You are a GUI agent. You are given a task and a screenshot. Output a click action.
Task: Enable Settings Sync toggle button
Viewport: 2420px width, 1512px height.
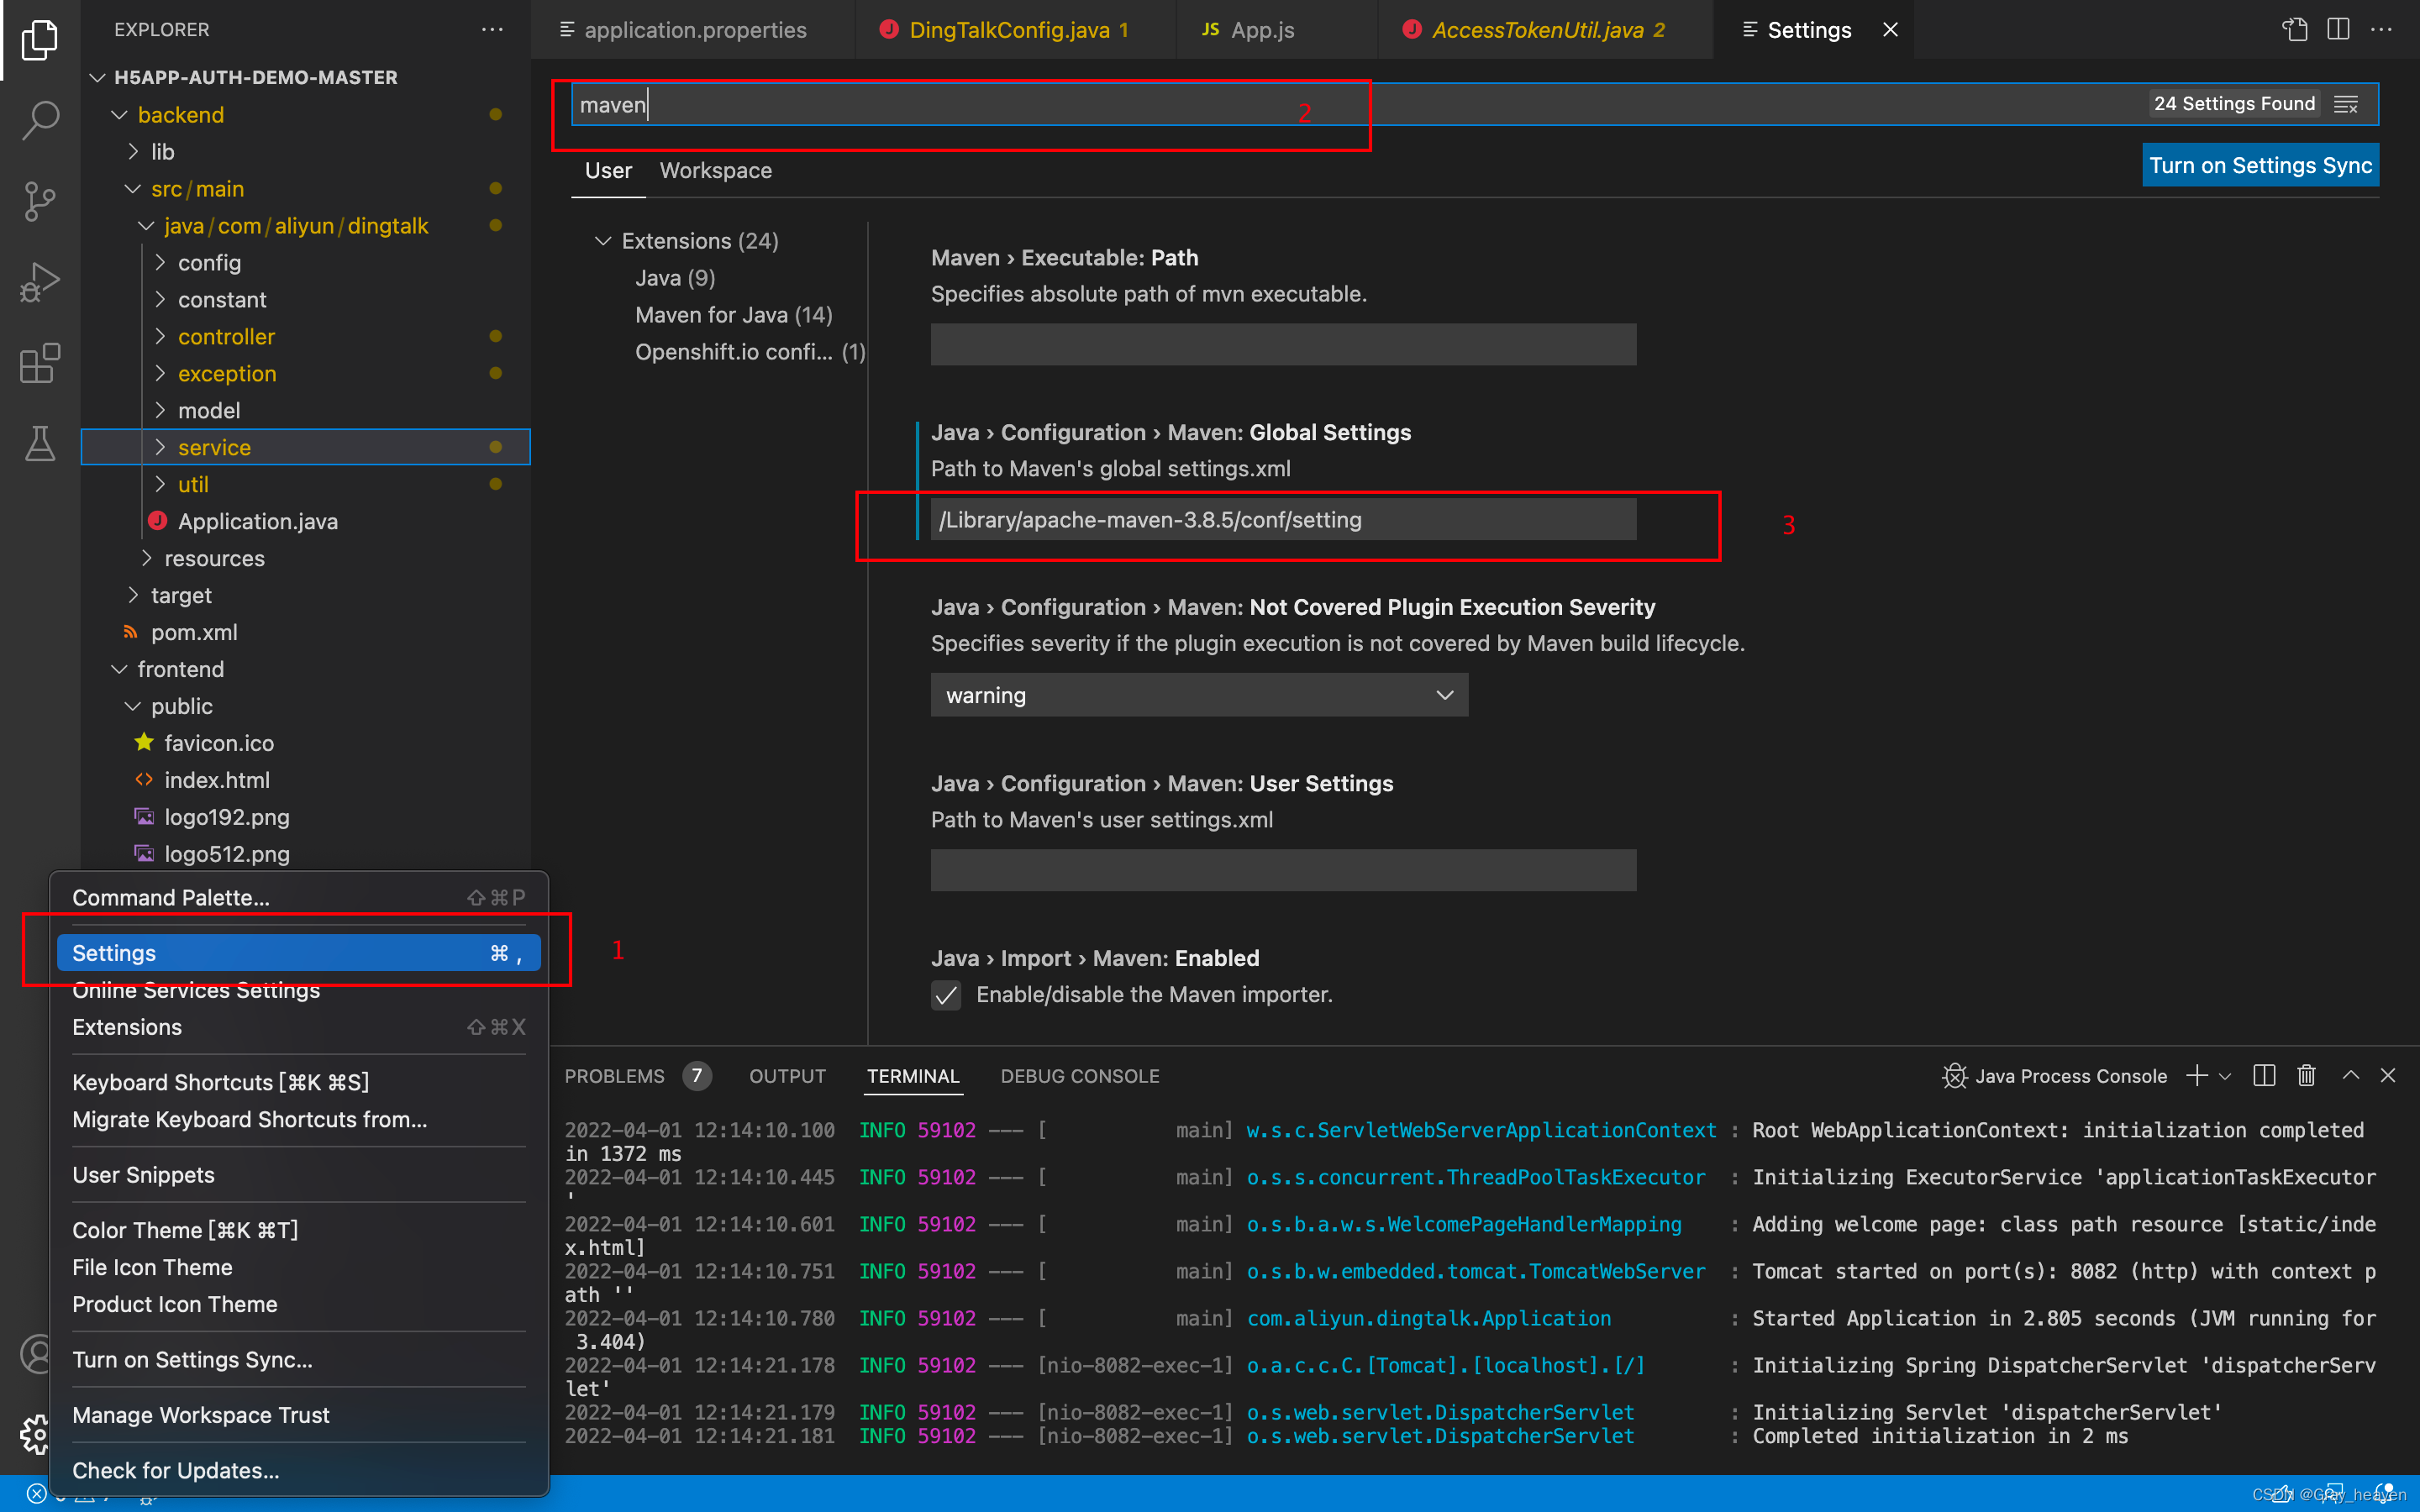(2260, 164)
